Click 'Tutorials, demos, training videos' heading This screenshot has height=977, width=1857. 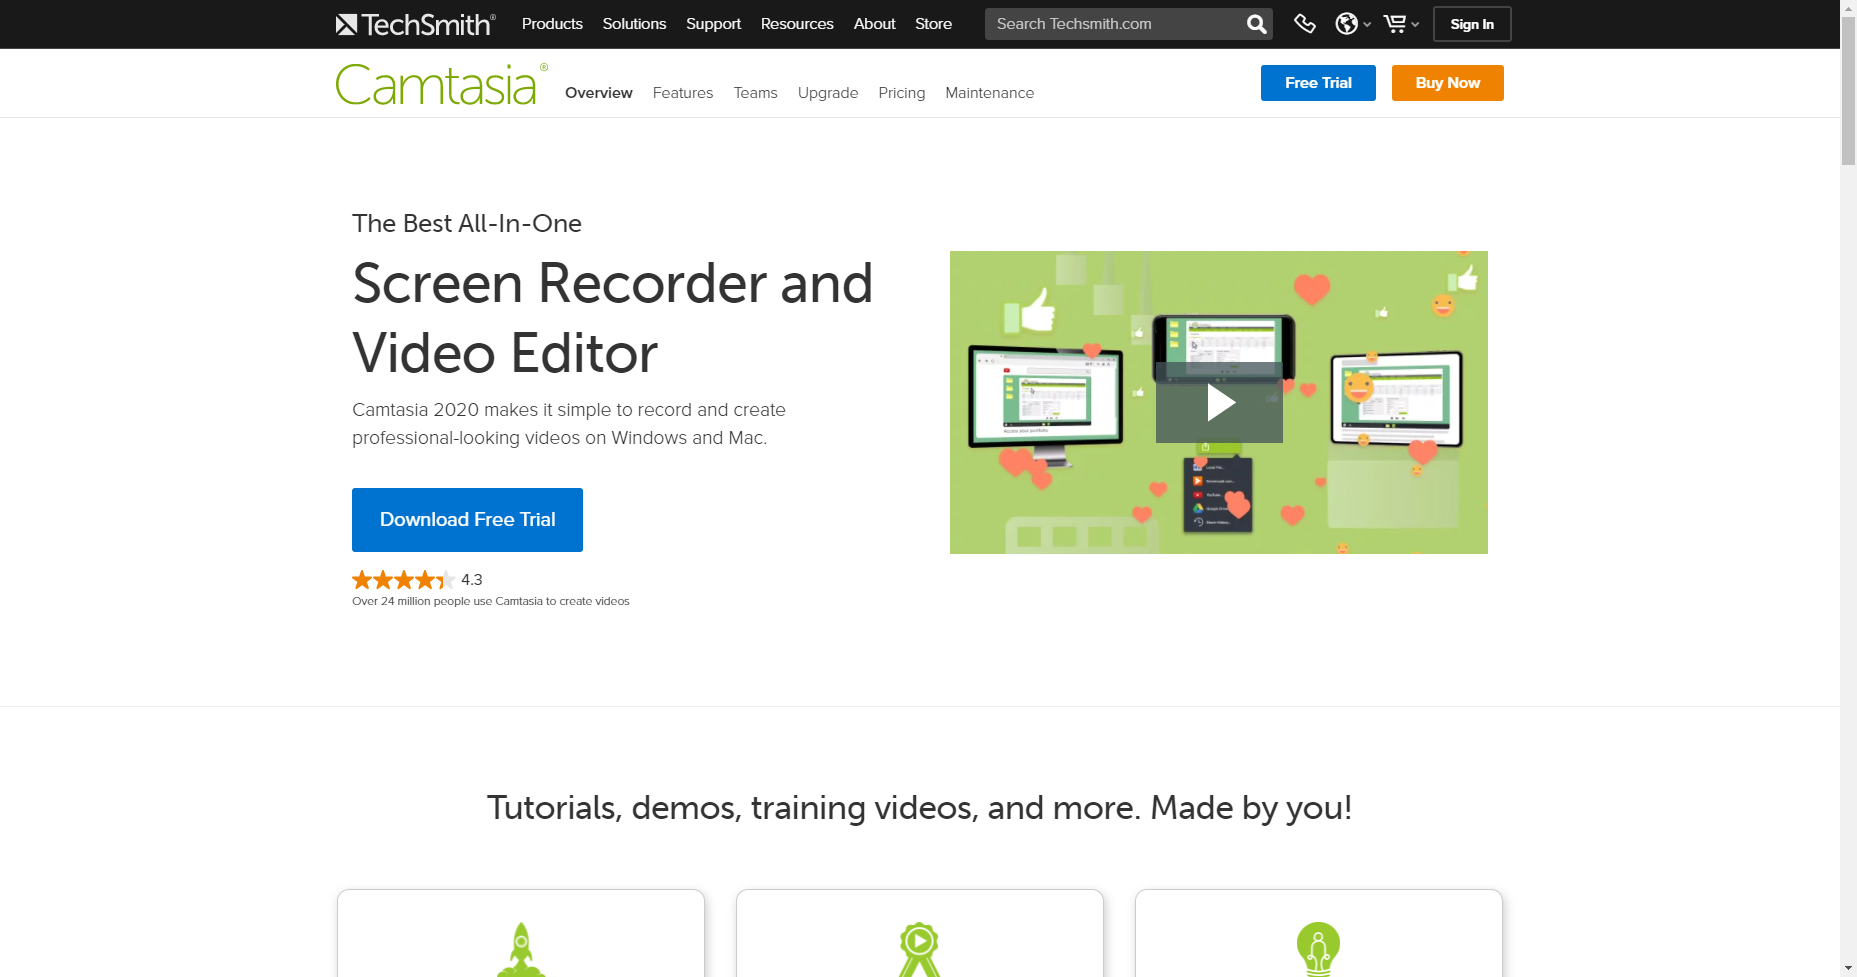[919, 808]
